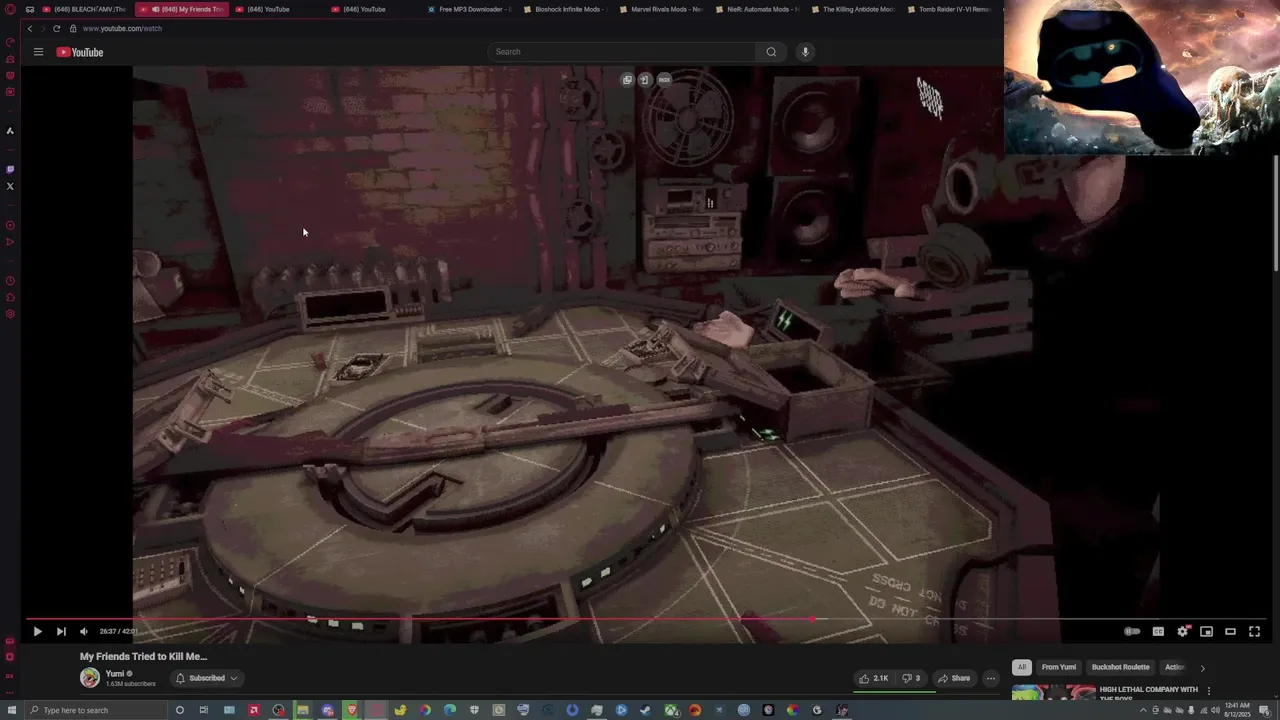Switch to Free MP3 Downloader tab
Viewport: 1280px width, 720px height.
[469, 9]
